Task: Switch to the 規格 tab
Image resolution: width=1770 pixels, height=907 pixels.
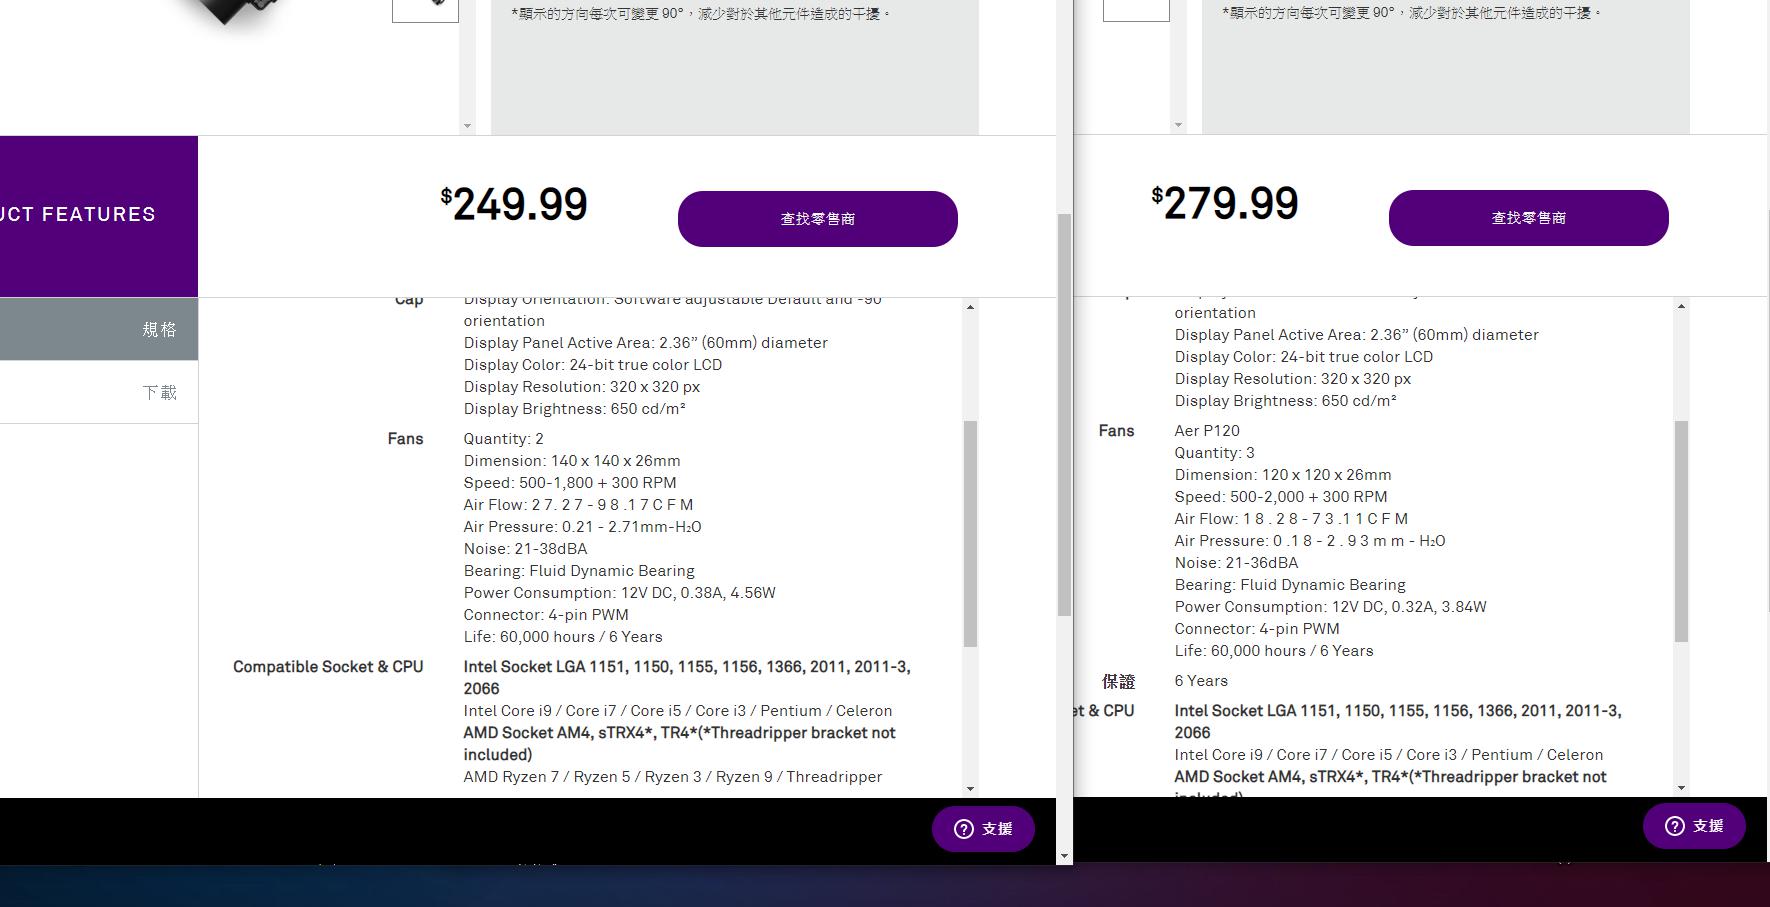Action: (99, 329)
